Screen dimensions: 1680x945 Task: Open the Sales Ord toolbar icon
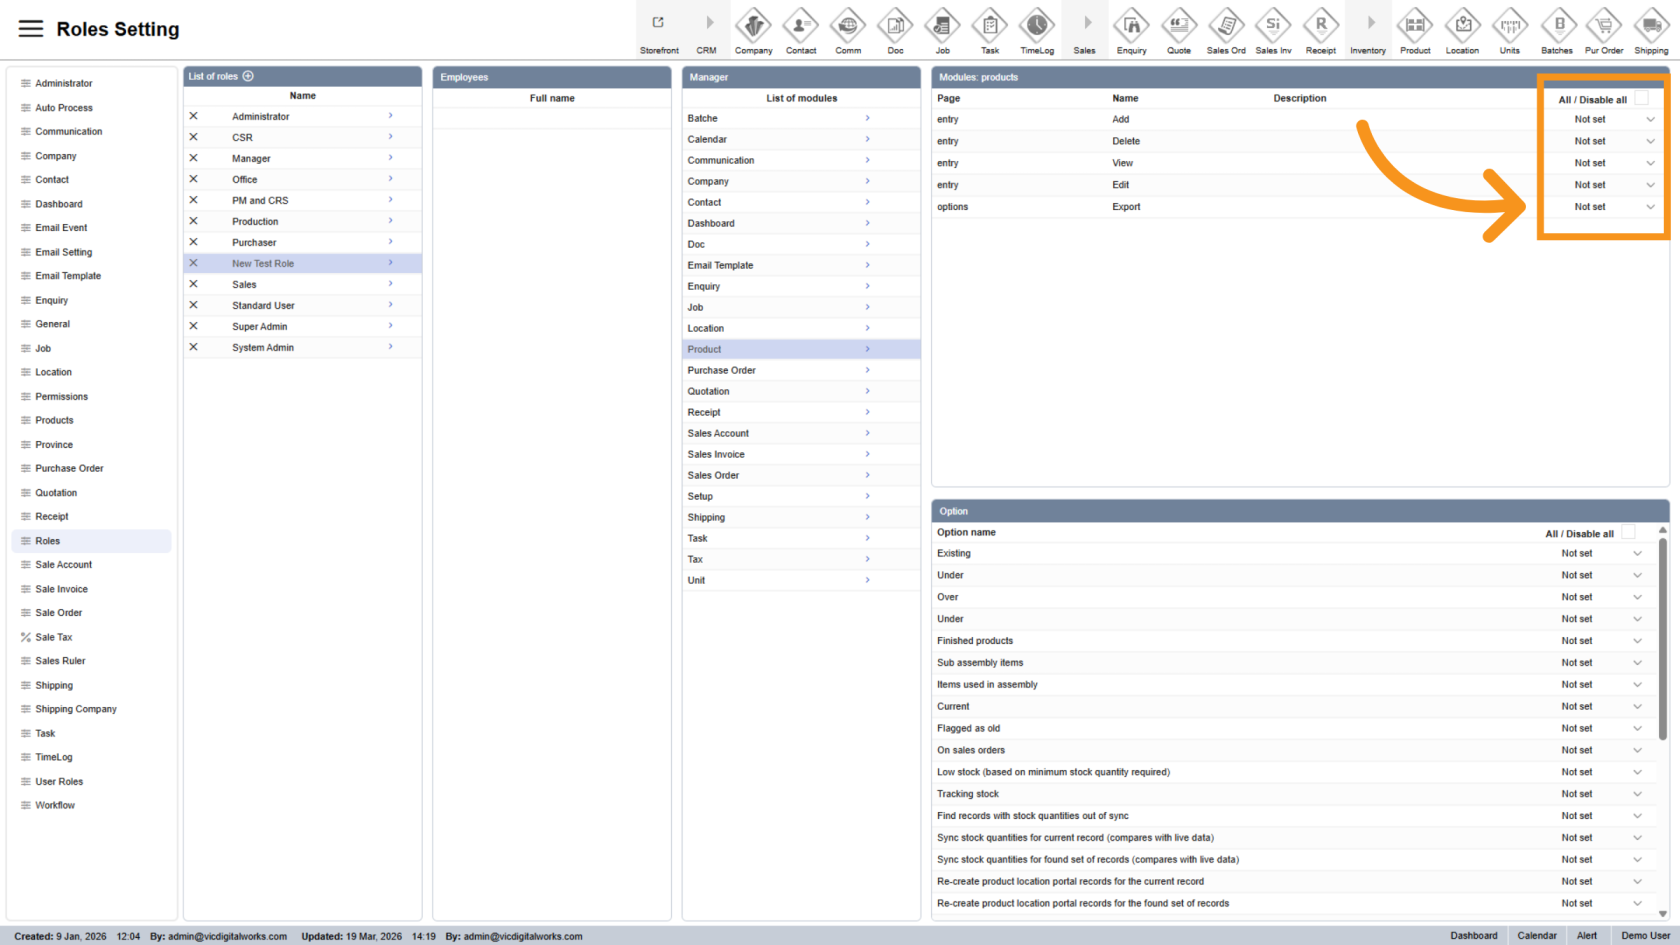[x=1226, y=25]
